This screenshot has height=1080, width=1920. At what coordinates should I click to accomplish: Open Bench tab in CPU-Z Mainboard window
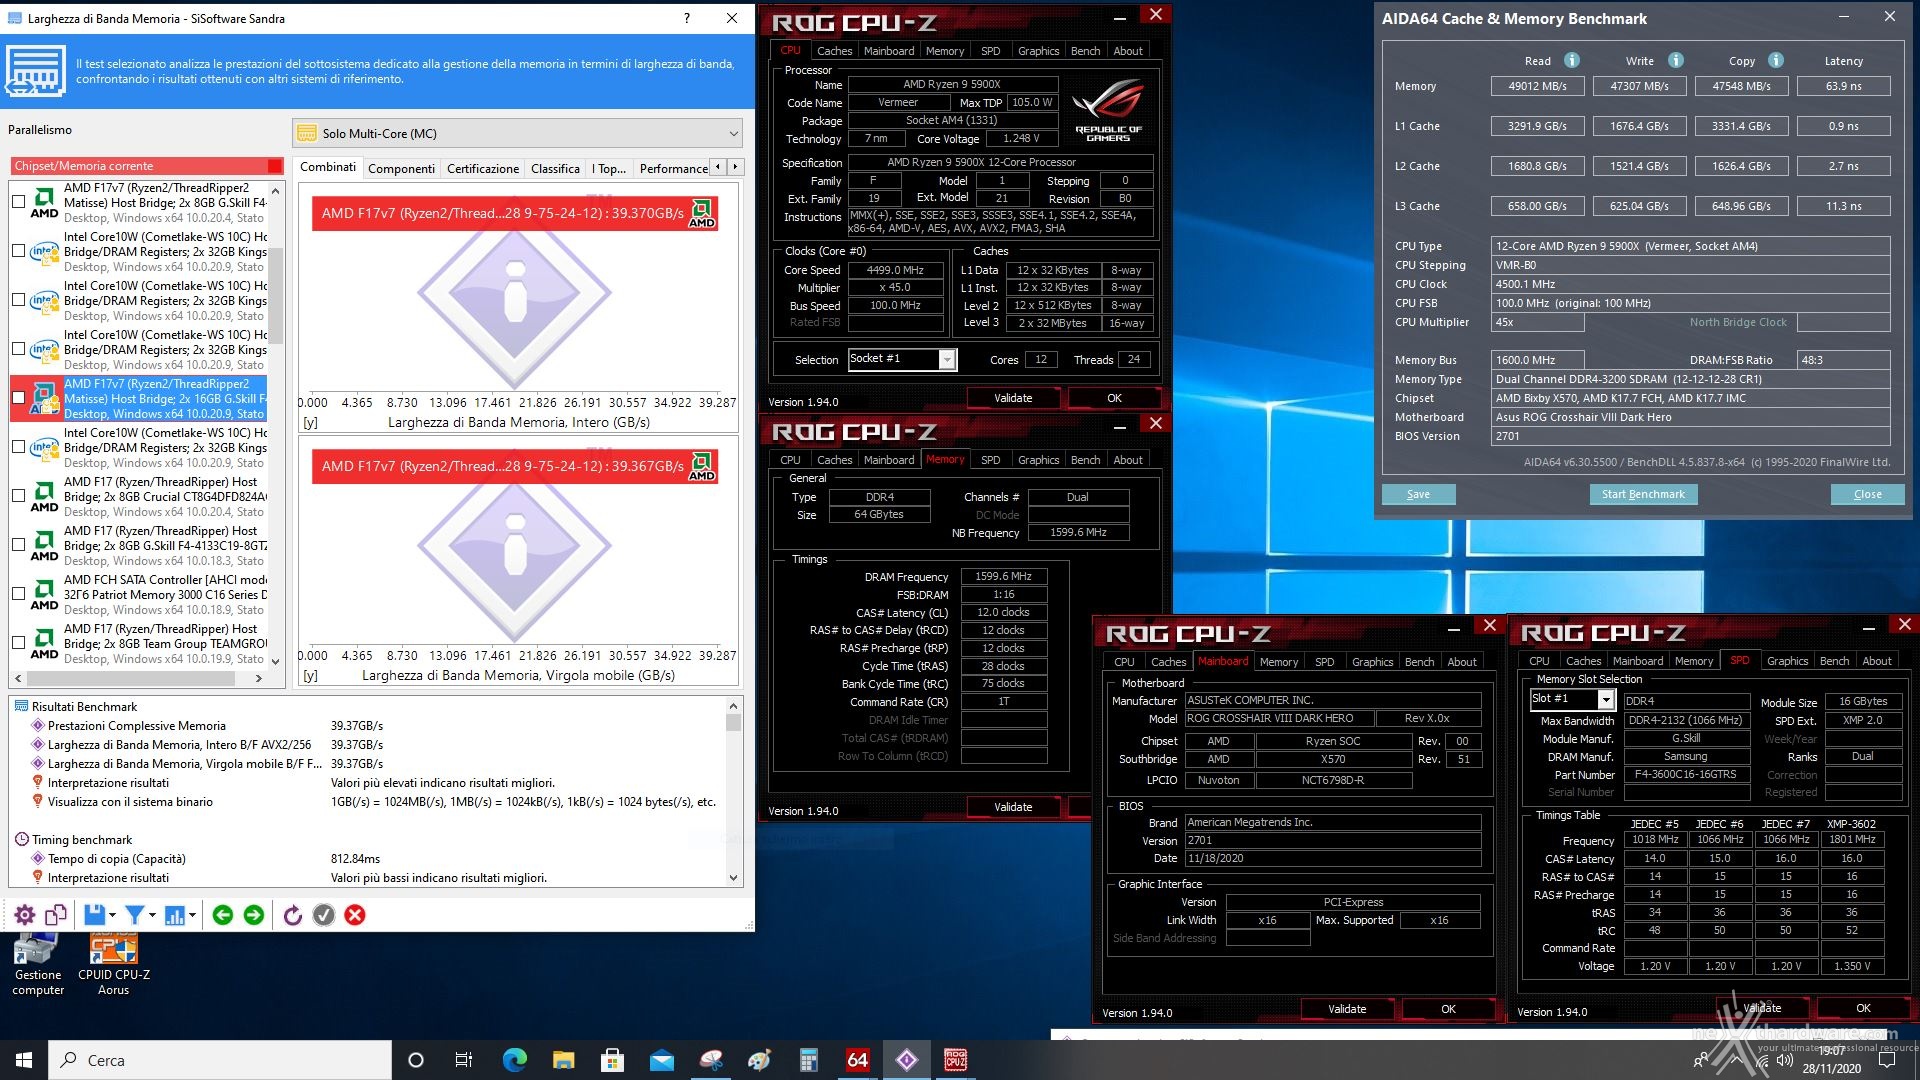tap(1419, 662)
